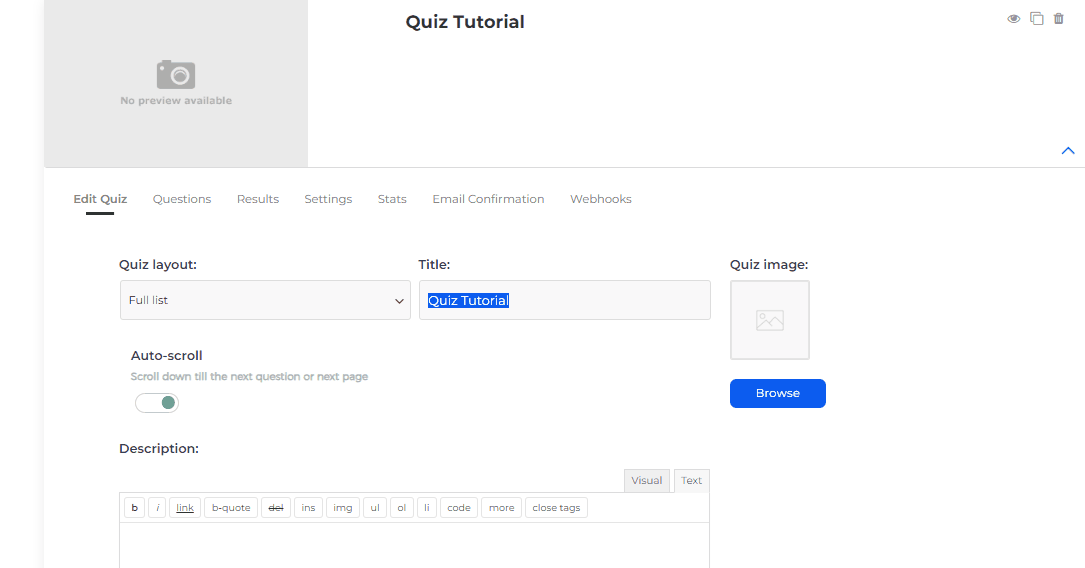The height and width of the screenshot is (568, 1085).
Task: Switch editor to Text mode
Action: click(691, 481)
